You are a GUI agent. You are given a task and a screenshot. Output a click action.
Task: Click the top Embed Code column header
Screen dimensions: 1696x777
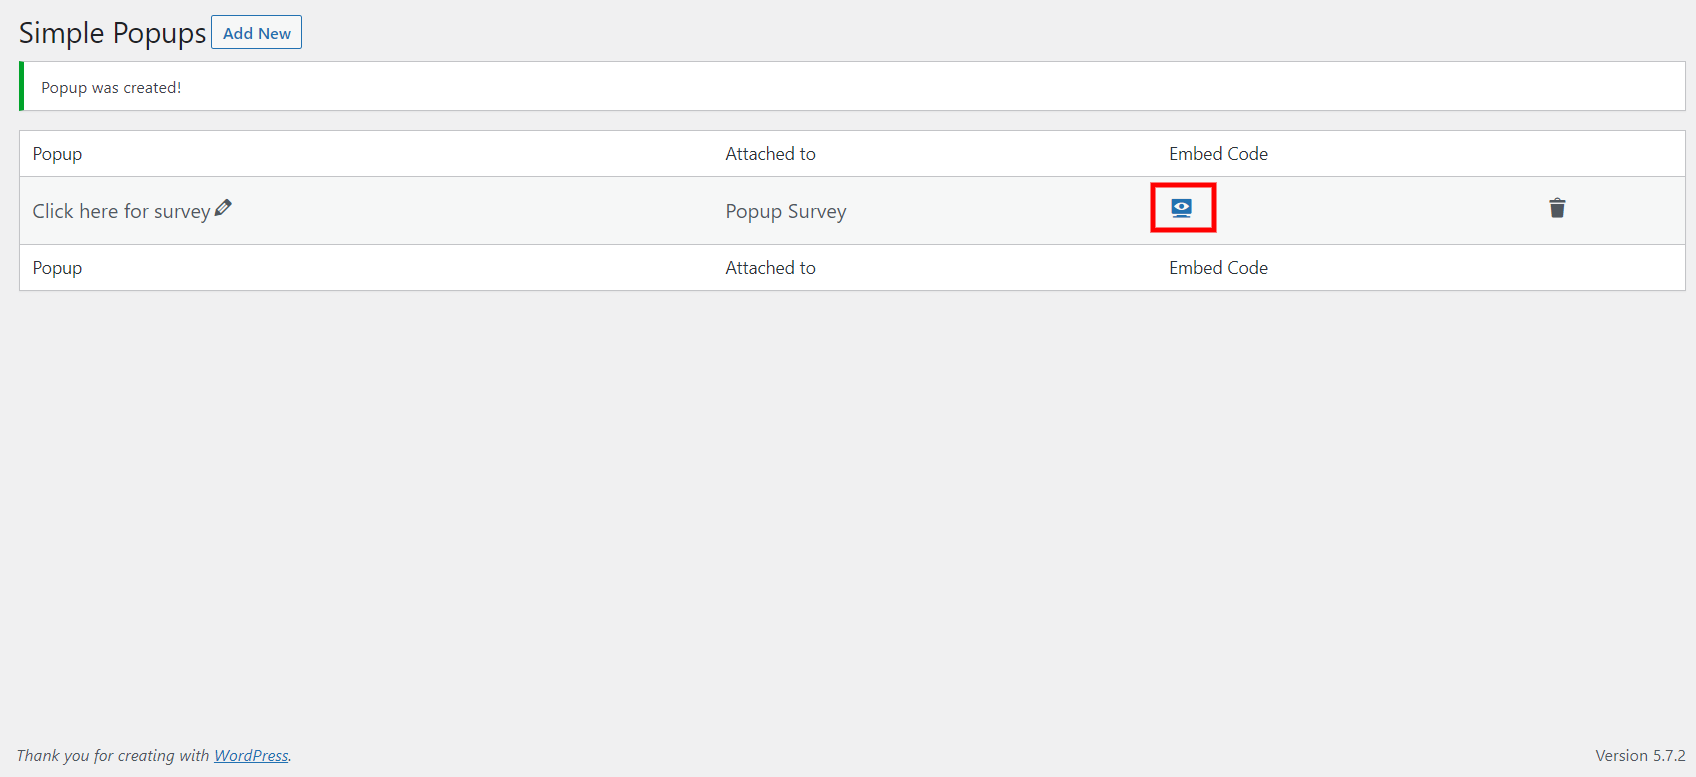[x=1218, y=154]
